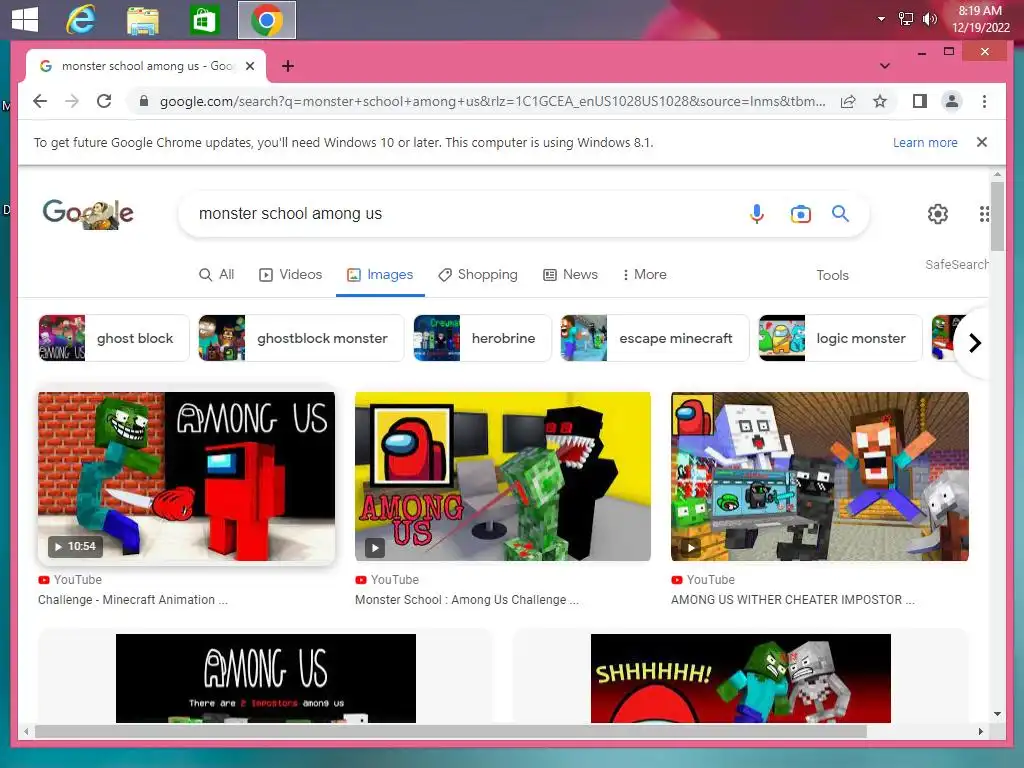Filter by the herobrine chip
This screenshot has width=1024, height=768.
(482, 338)
